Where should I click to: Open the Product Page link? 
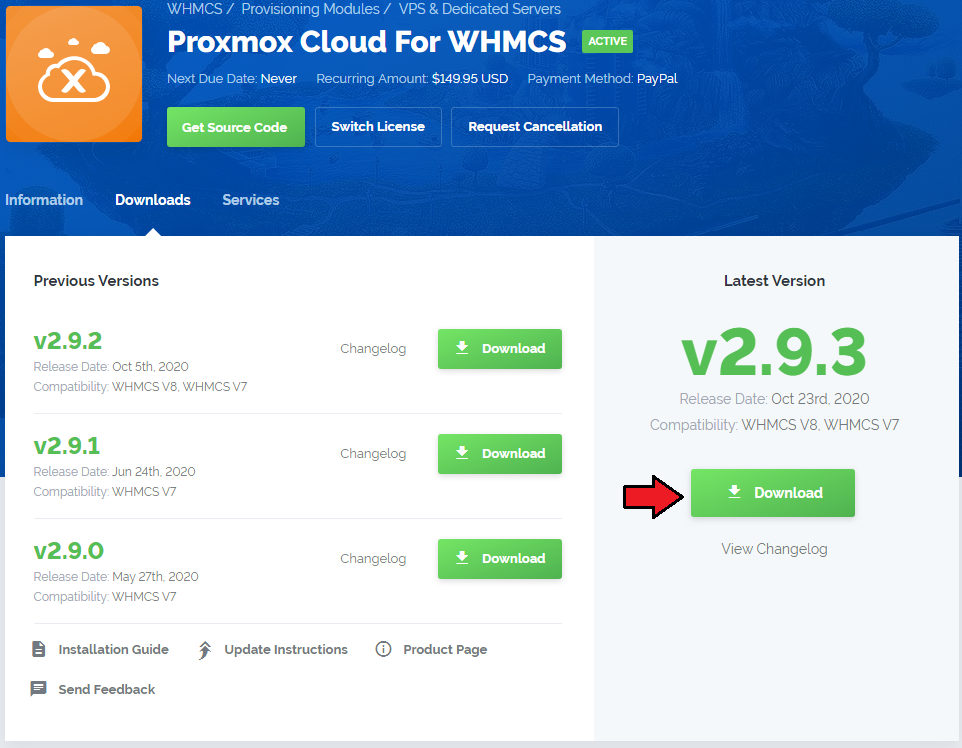pos(445,649)
